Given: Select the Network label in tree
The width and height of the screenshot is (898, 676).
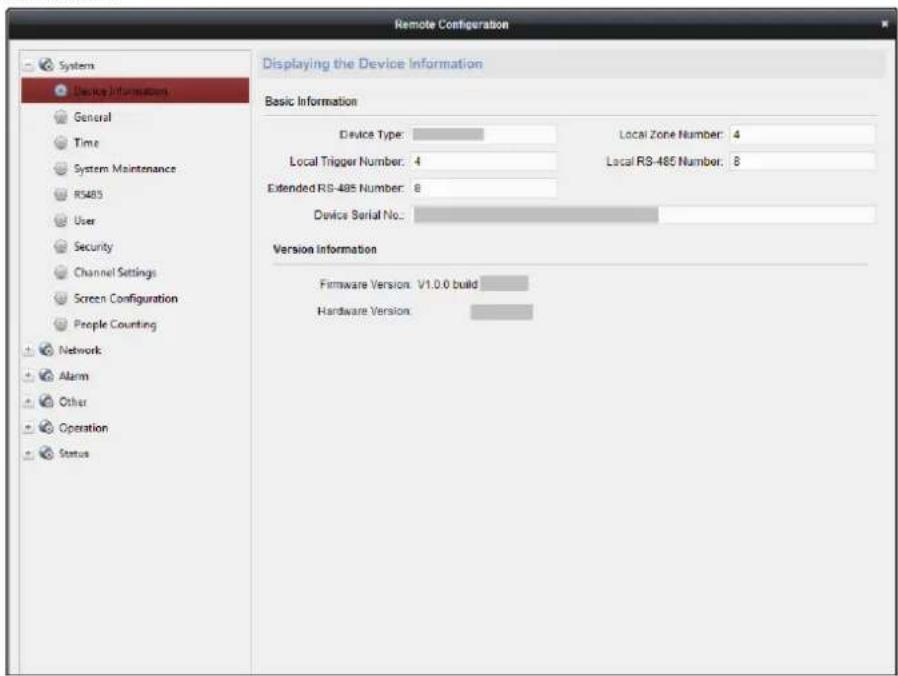Looking at the screenshot, I should [x=80, y=350].
